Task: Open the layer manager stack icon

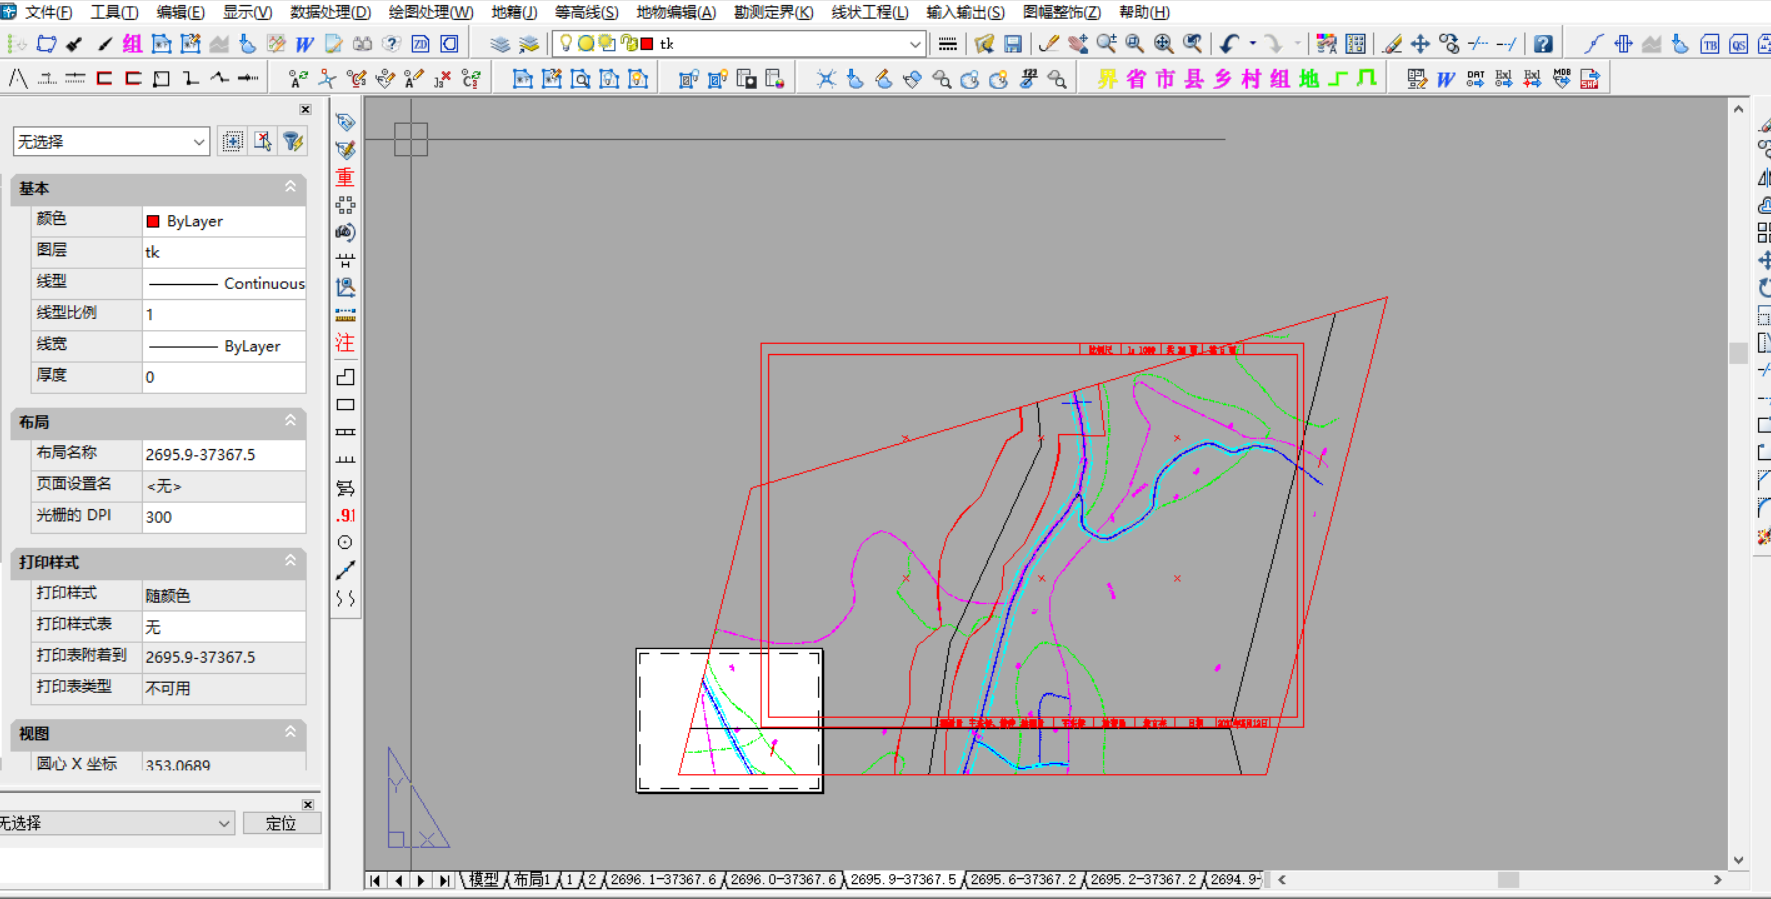Action: coord(500,44)
